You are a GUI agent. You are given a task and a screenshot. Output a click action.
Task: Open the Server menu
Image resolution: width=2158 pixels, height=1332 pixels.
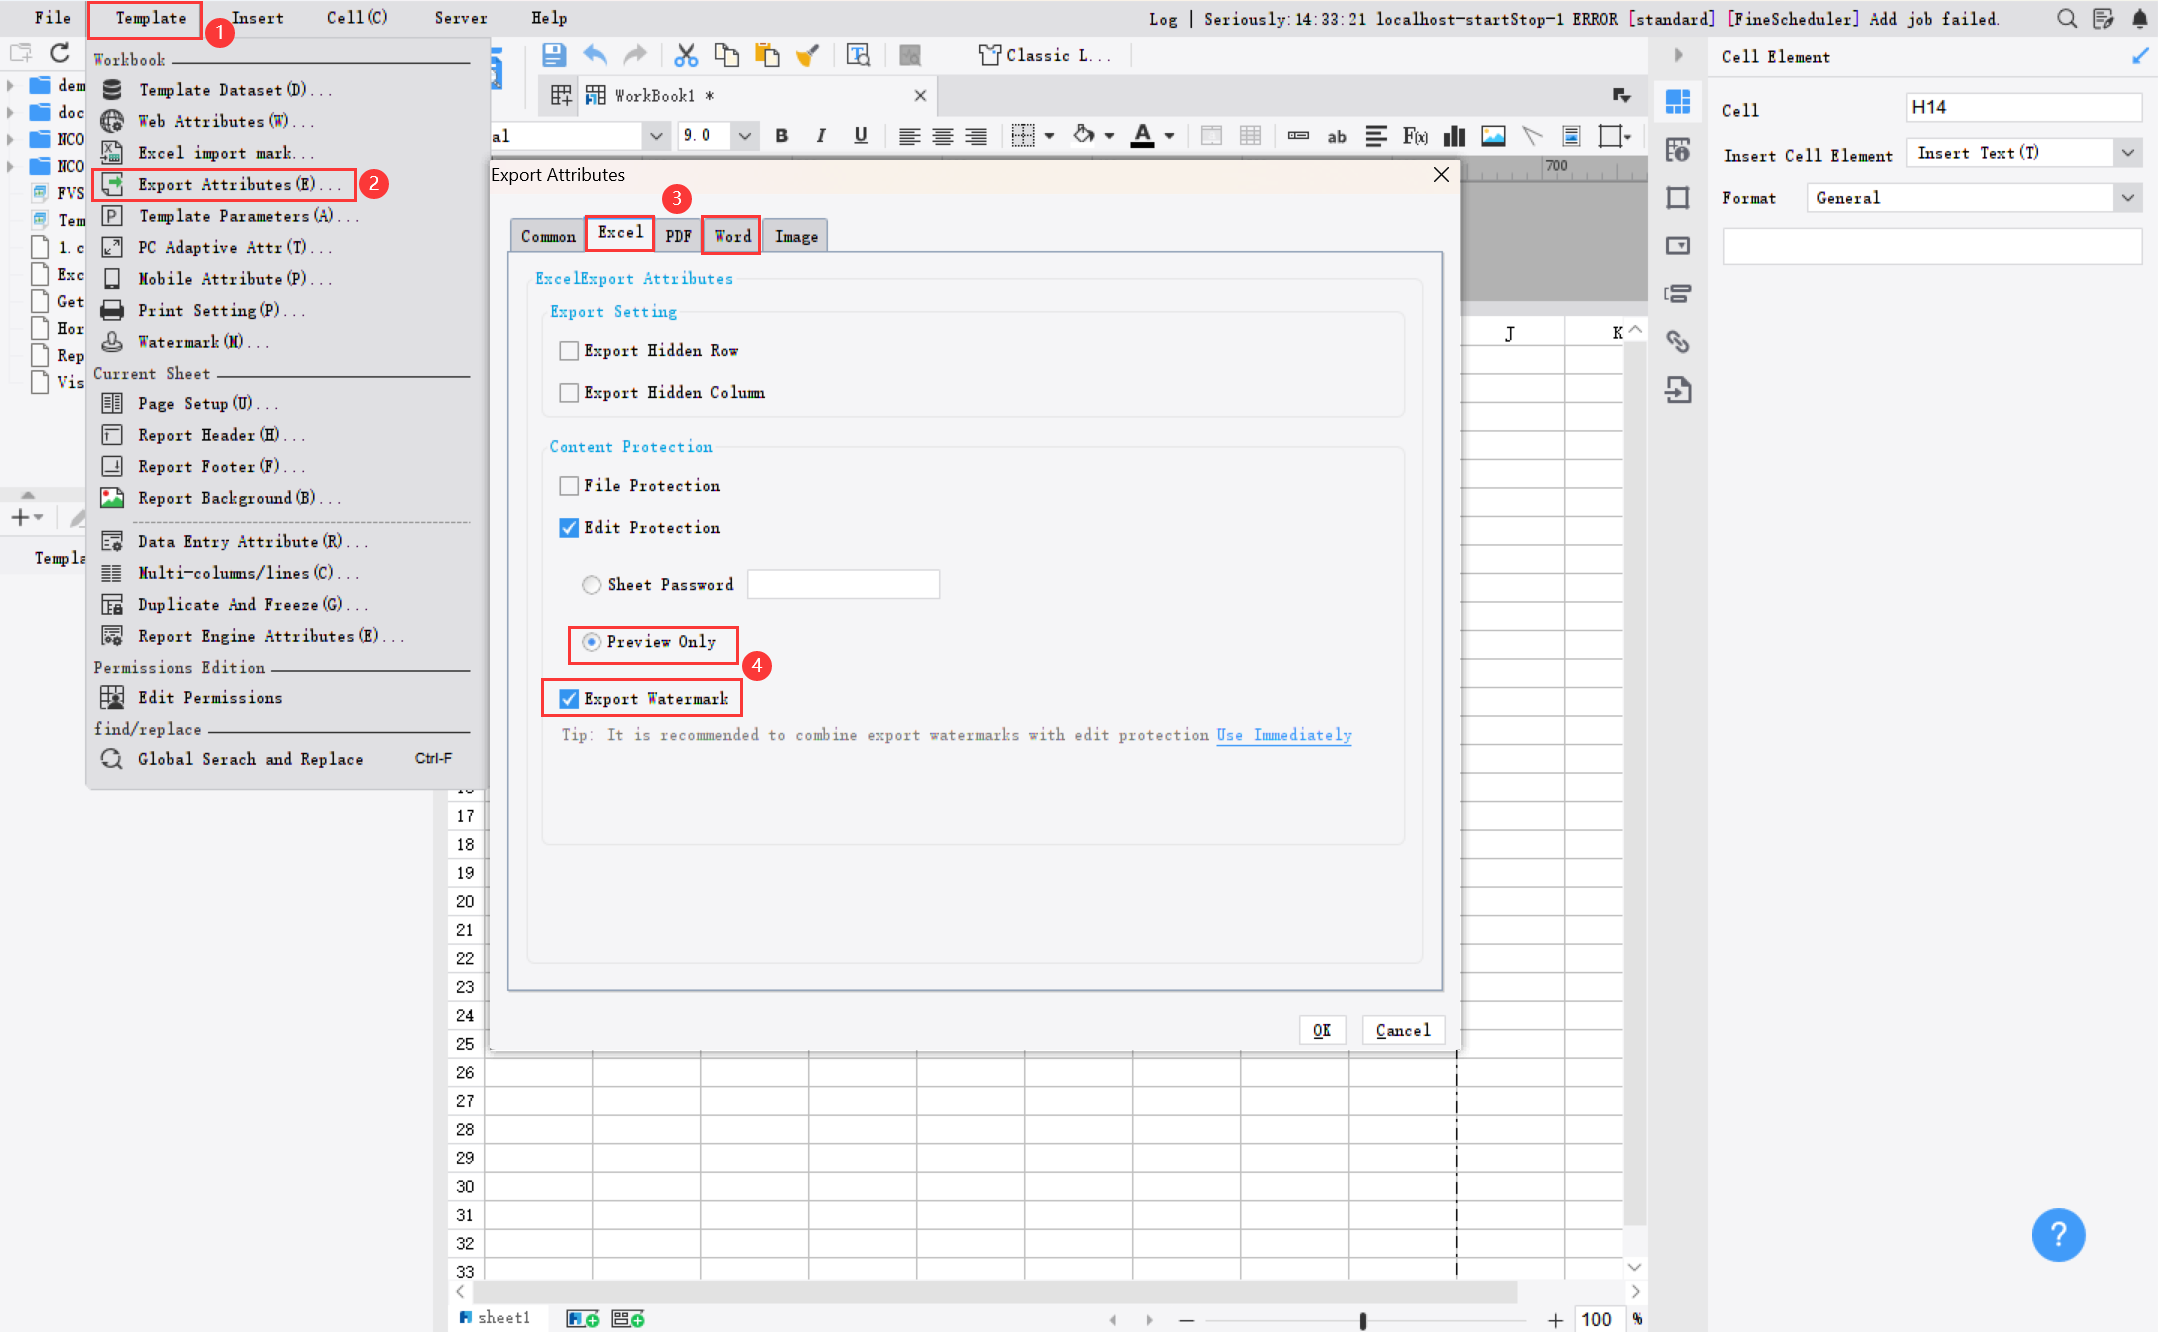pos(460,18)
